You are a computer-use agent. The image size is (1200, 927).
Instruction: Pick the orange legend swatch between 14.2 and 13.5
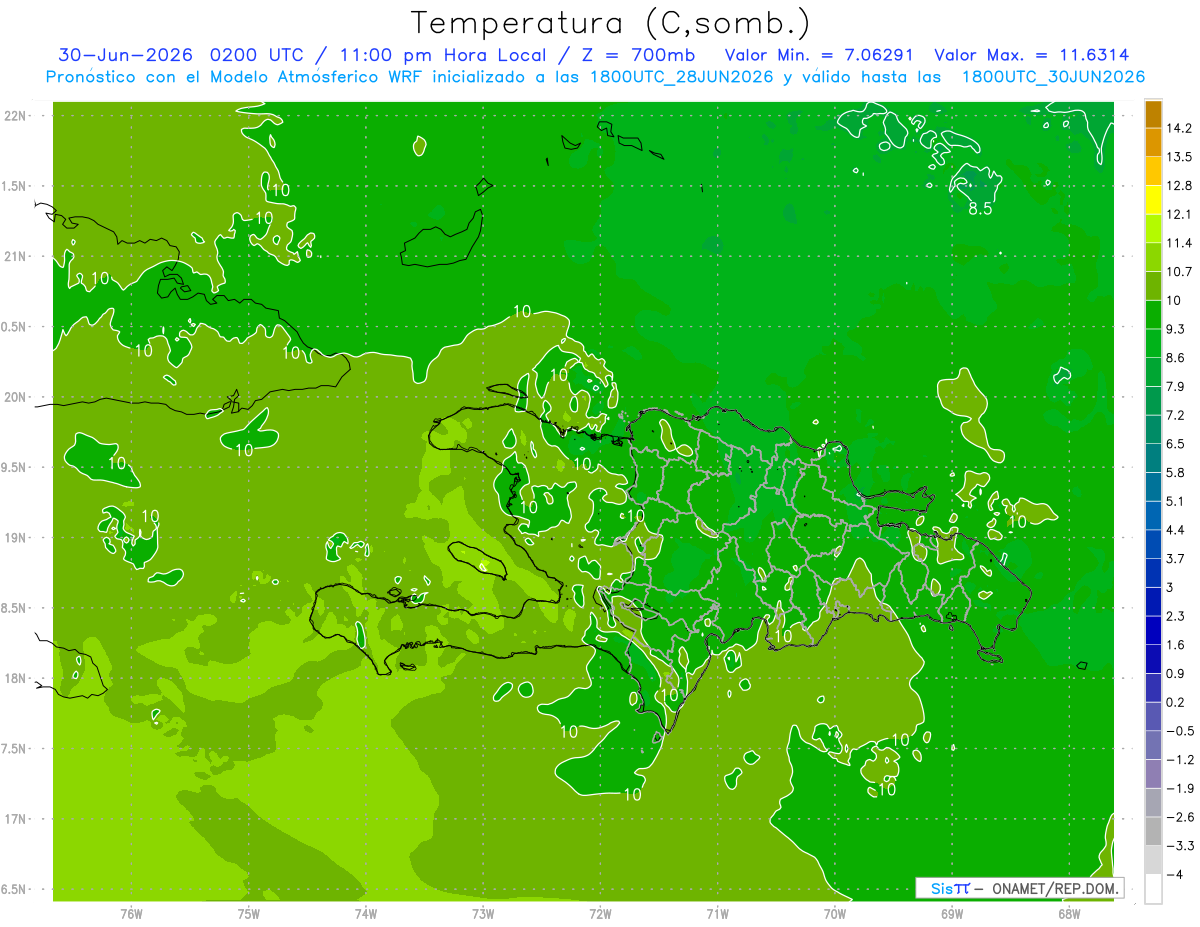pyautogui.click(x=1153, y=142)
